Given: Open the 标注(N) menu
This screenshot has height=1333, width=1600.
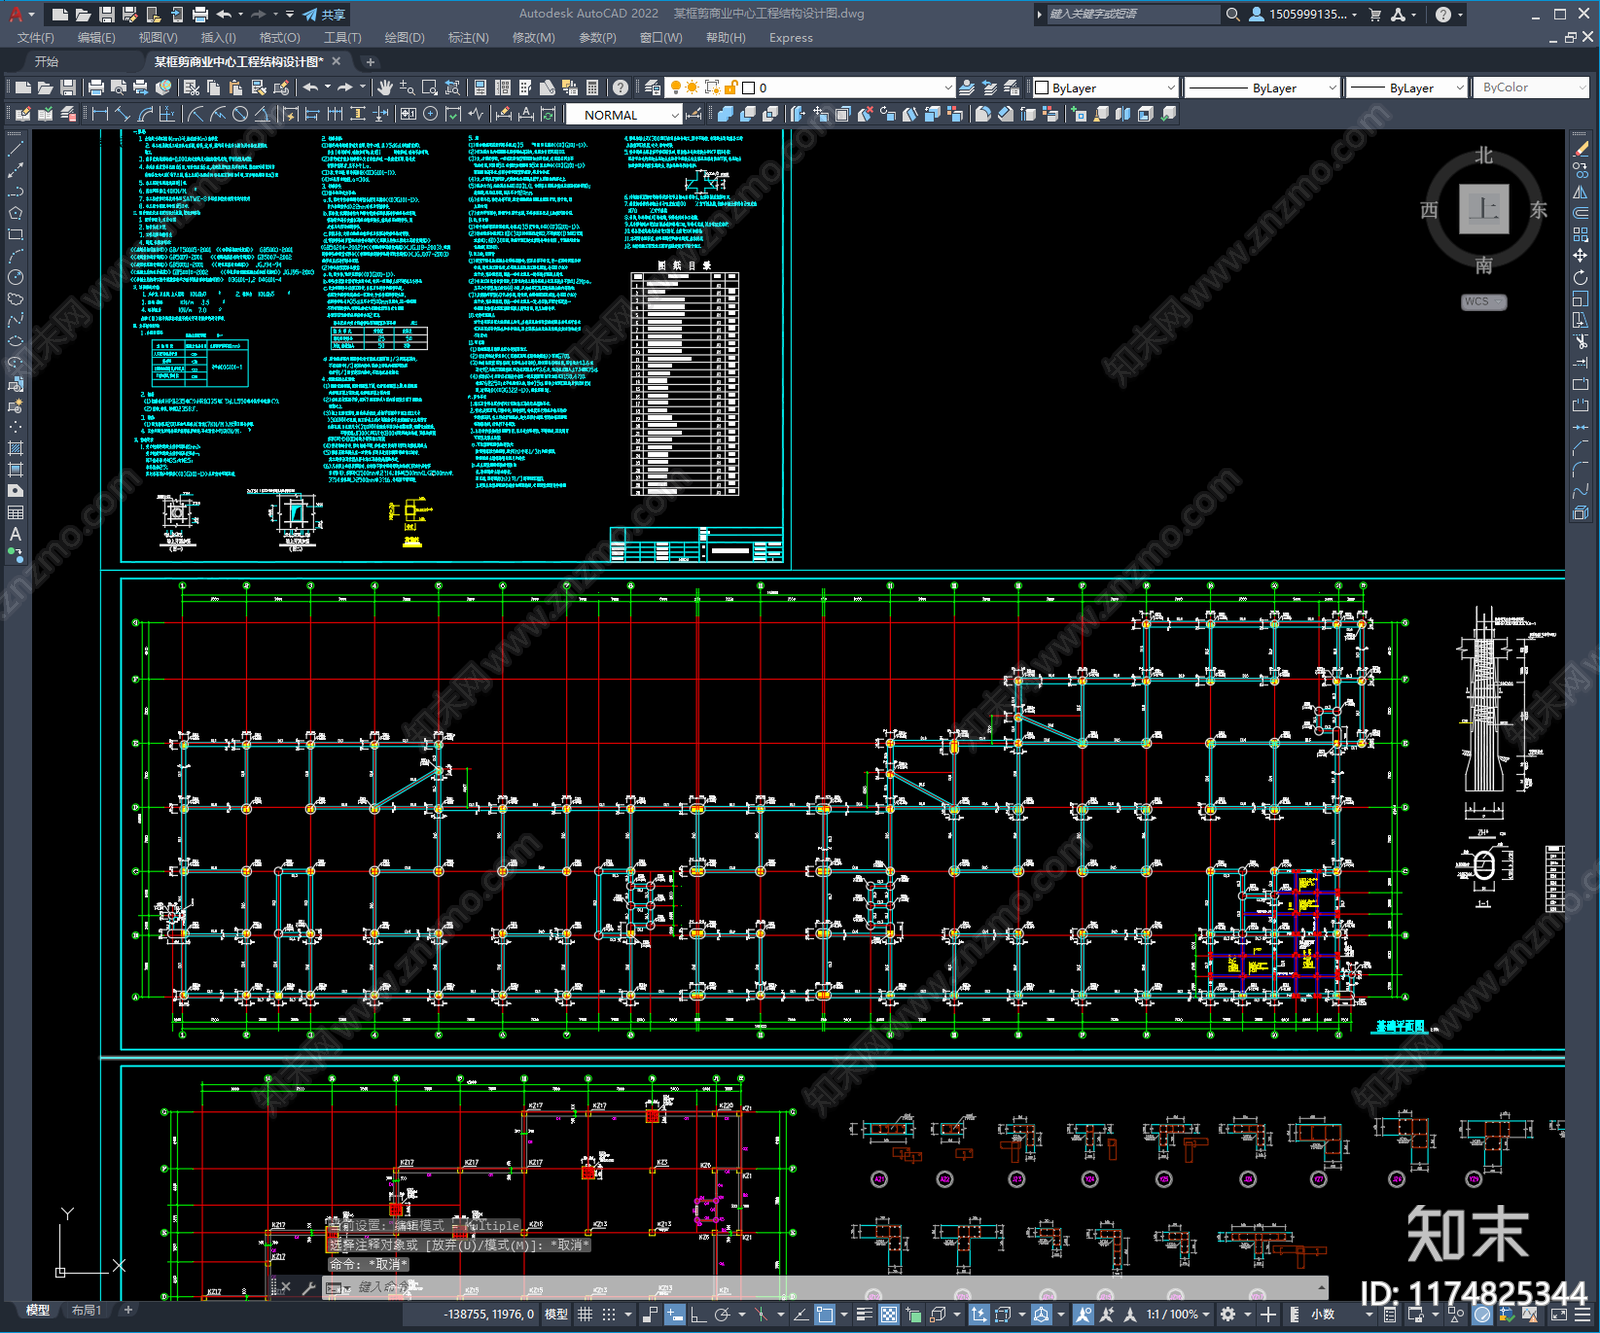Looking at the screenshot, I should [468, 38].
